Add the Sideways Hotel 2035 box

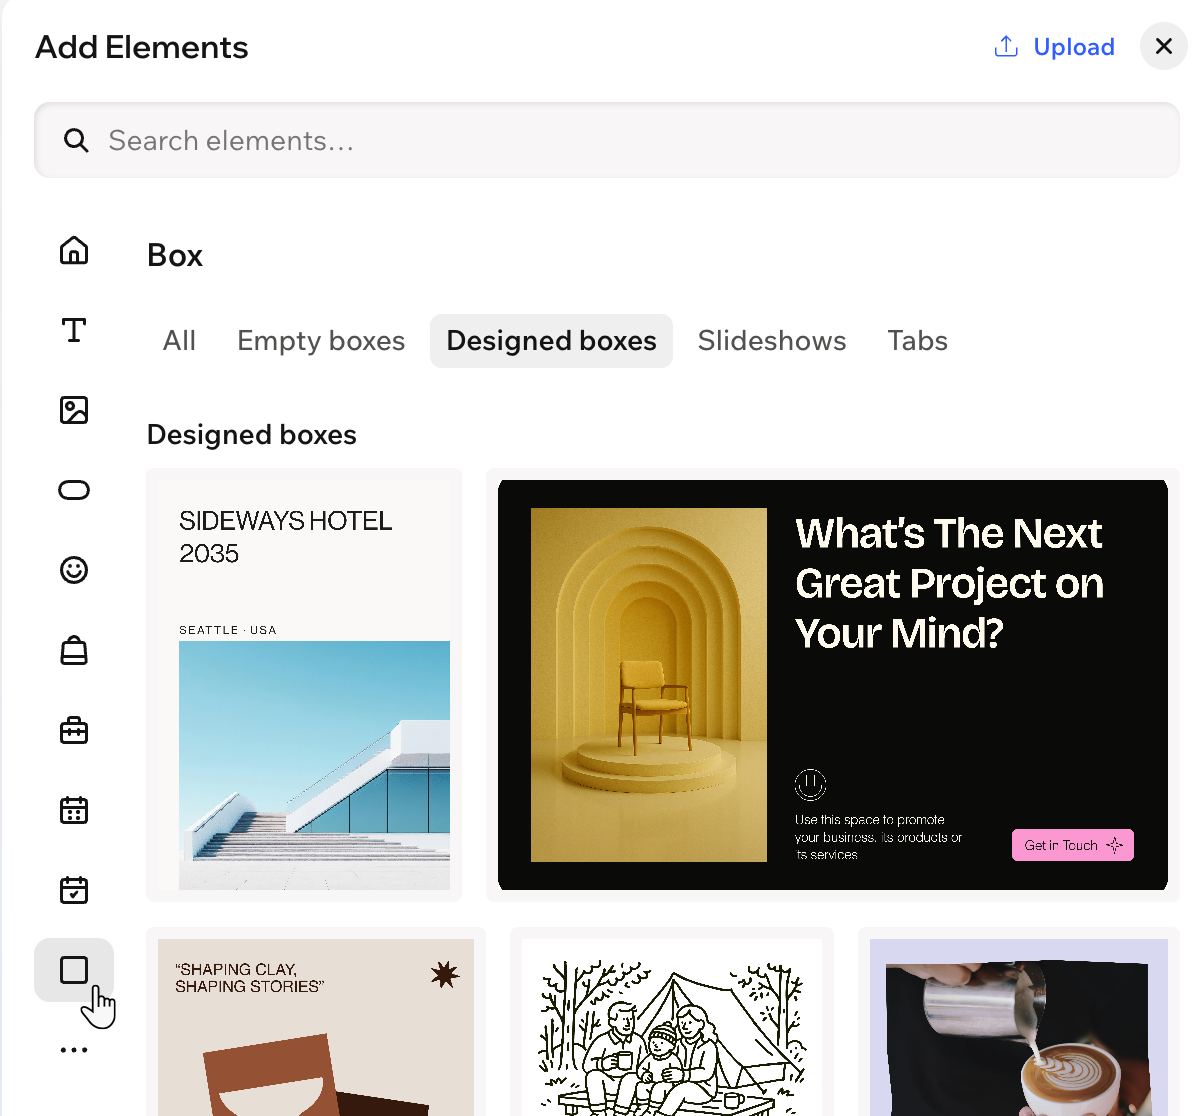(x=304, y=685)
